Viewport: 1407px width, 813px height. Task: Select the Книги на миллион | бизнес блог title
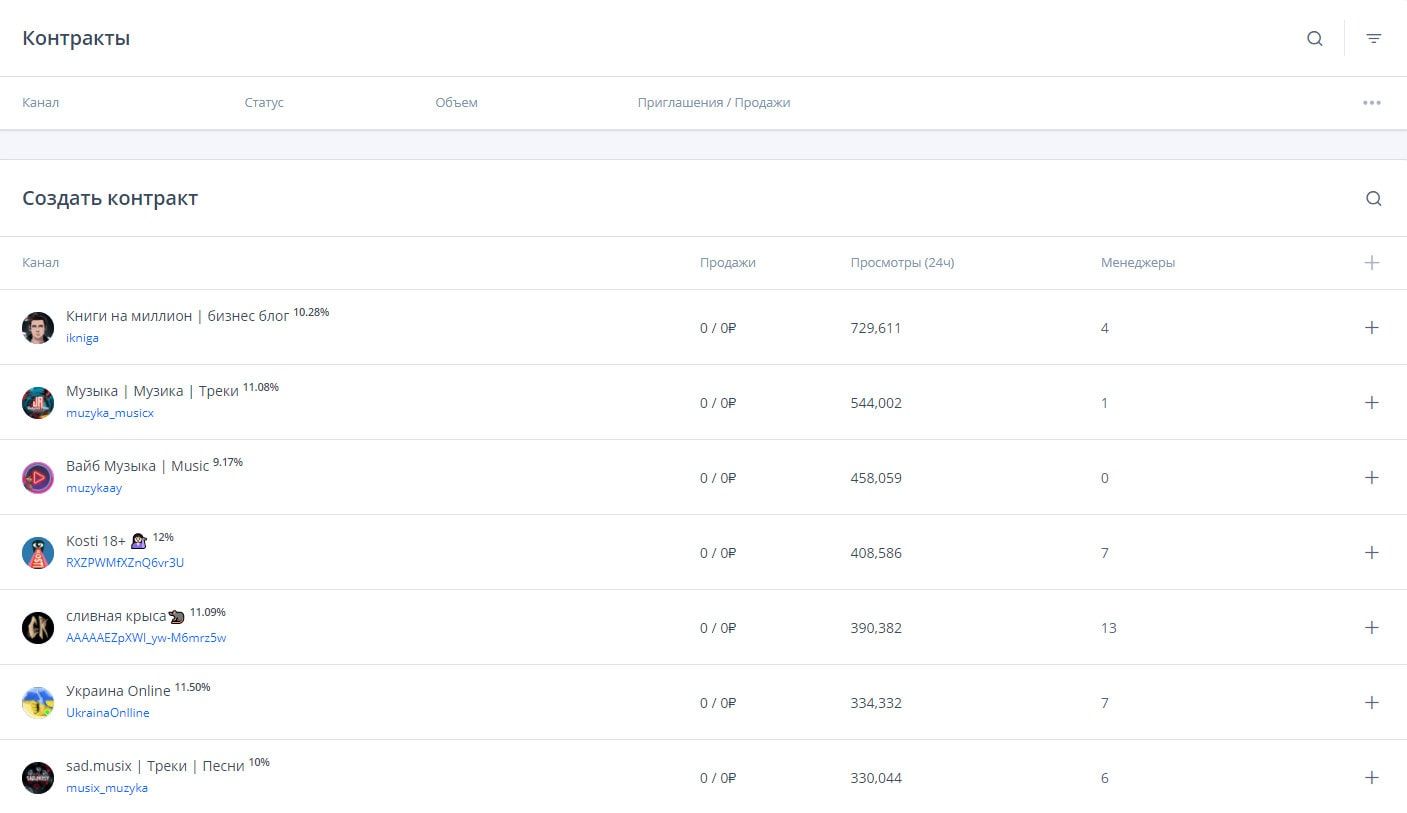click(x=178, y=316)
